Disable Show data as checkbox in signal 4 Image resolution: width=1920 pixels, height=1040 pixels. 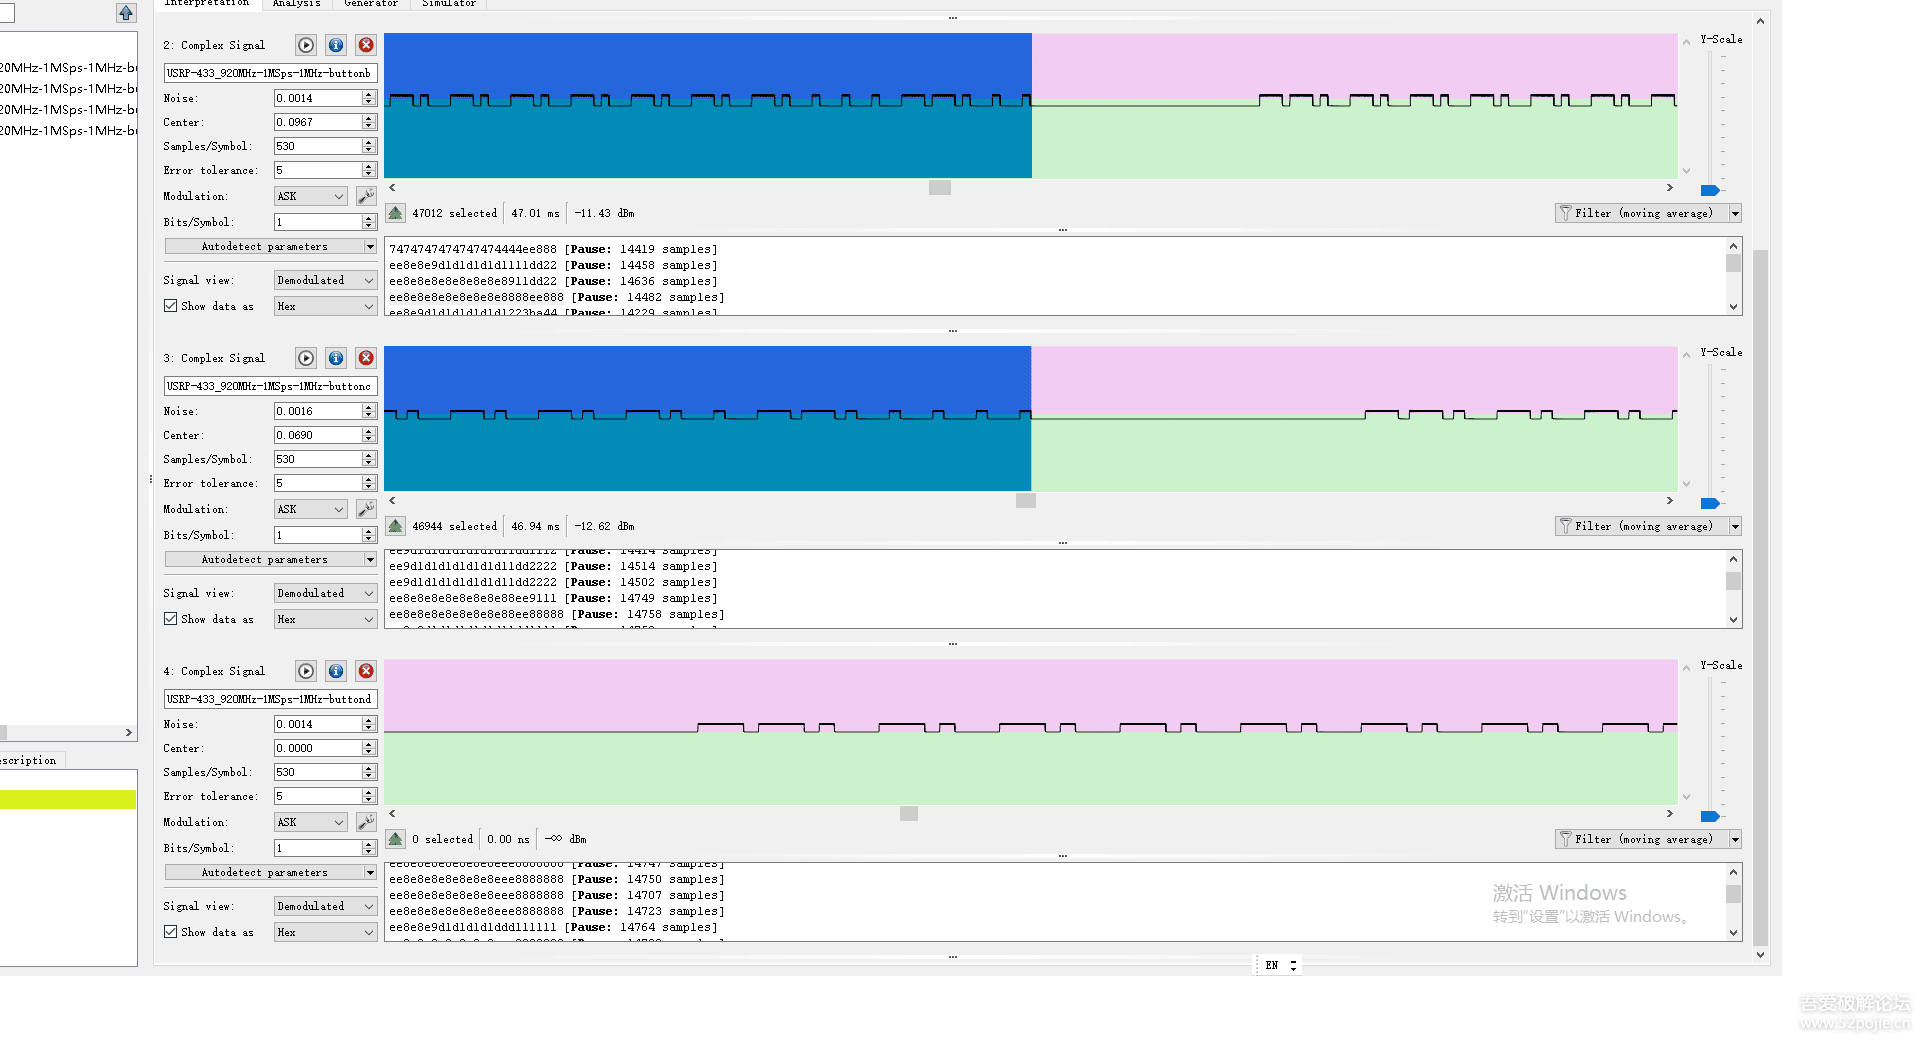[171, 932]
